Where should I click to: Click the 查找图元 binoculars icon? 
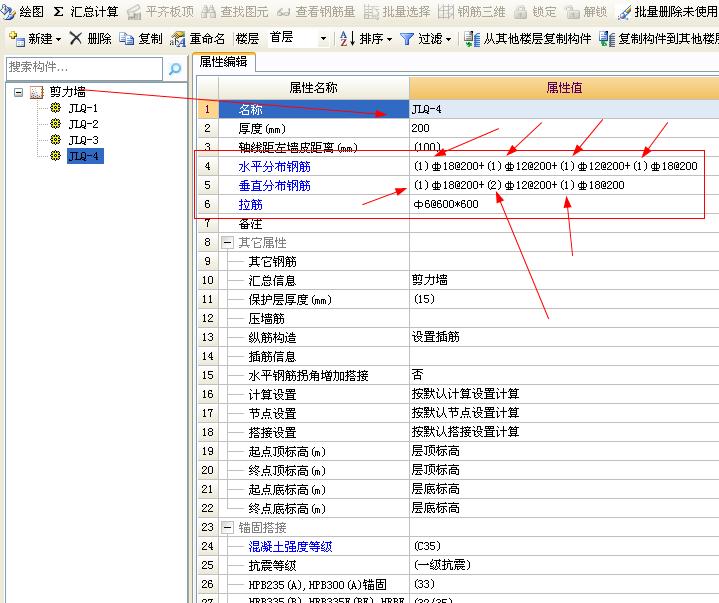tap(209, 12)
